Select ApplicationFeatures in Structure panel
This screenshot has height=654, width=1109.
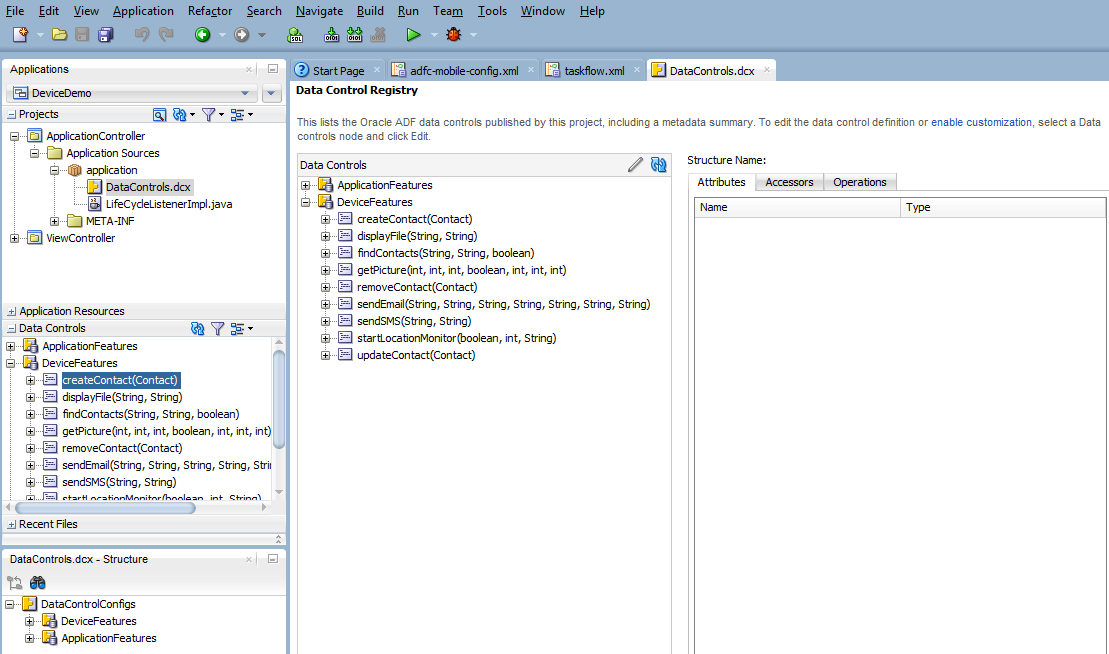(x=109, y=638)
